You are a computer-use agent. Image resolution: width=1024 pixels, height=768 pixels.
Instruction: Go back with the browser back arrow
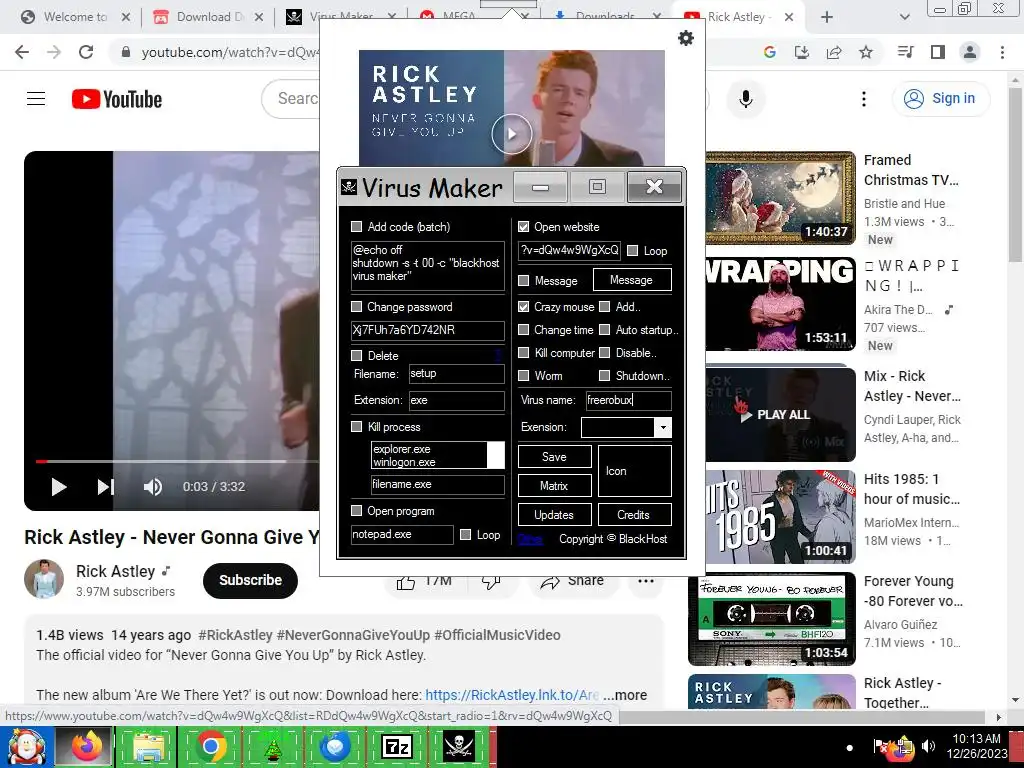22,52
